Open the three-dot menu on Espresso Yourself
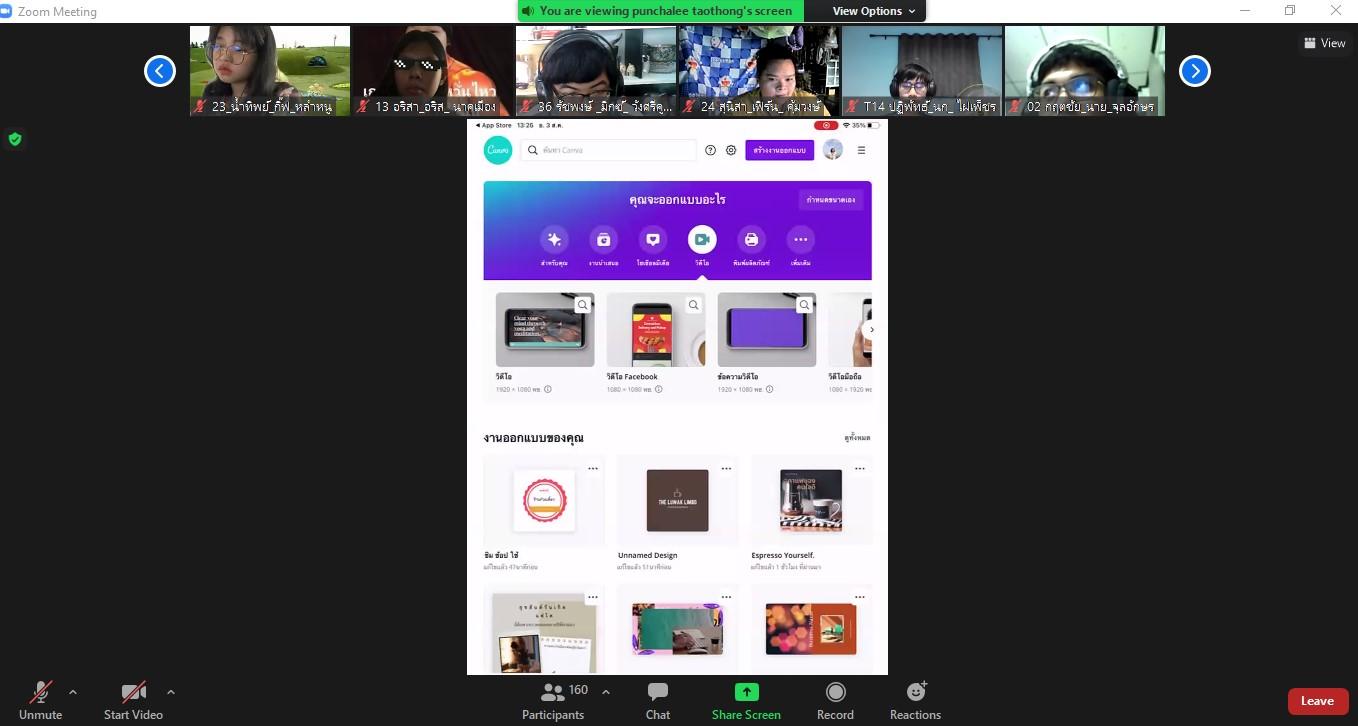The height and width of the screenshot is (726, 1358). (x=860, y=468)
